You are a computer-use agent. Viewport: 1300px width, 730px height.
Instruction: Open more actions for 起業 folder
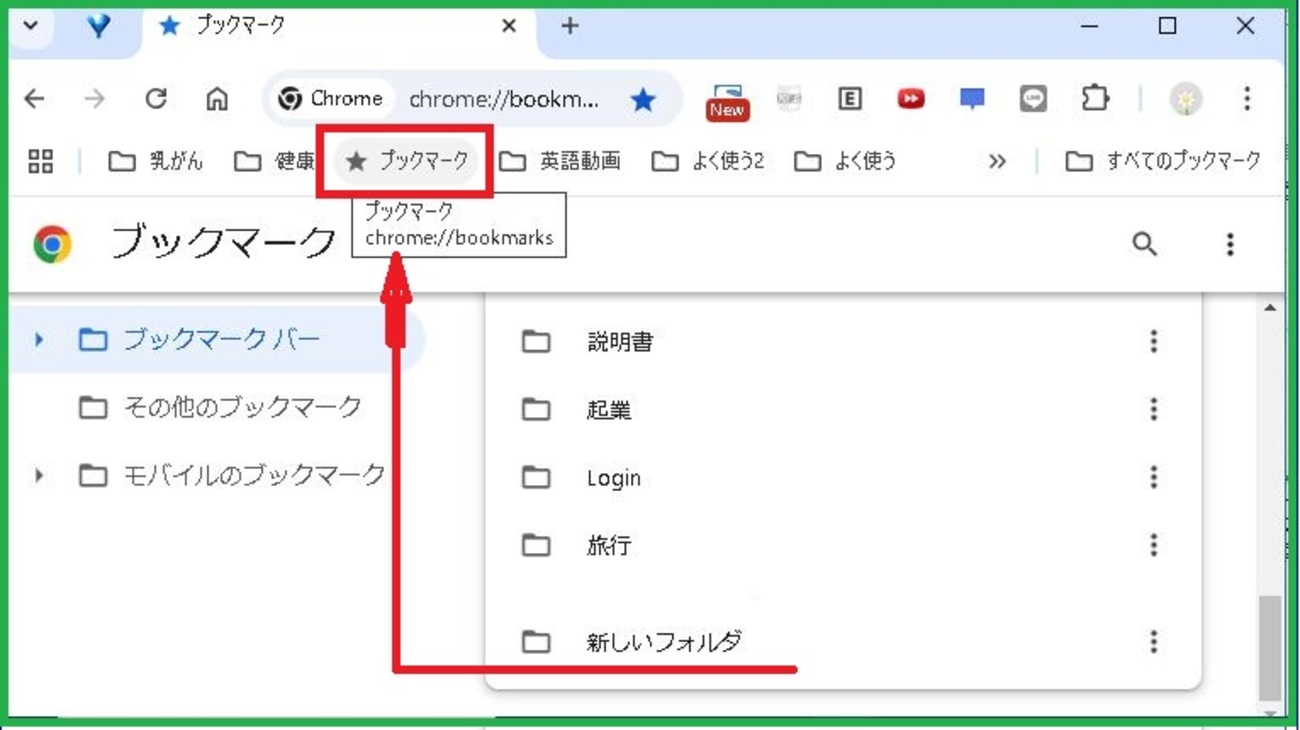pos(1153,409)
